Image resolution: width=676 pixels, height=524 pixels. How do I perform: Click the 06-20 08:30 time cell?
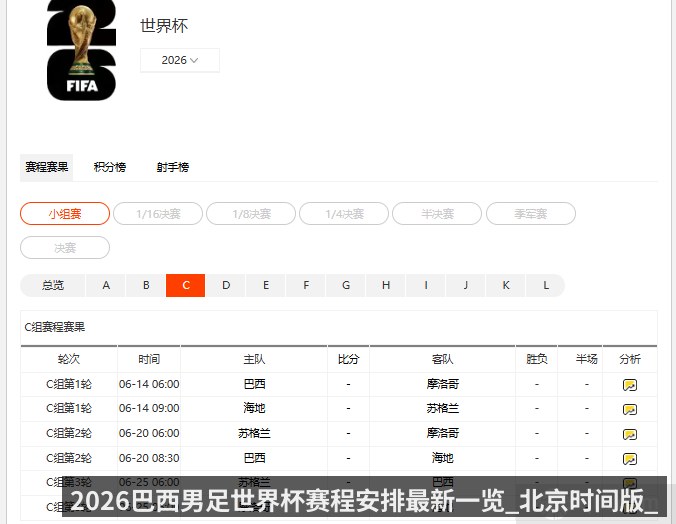pos(149,458)
